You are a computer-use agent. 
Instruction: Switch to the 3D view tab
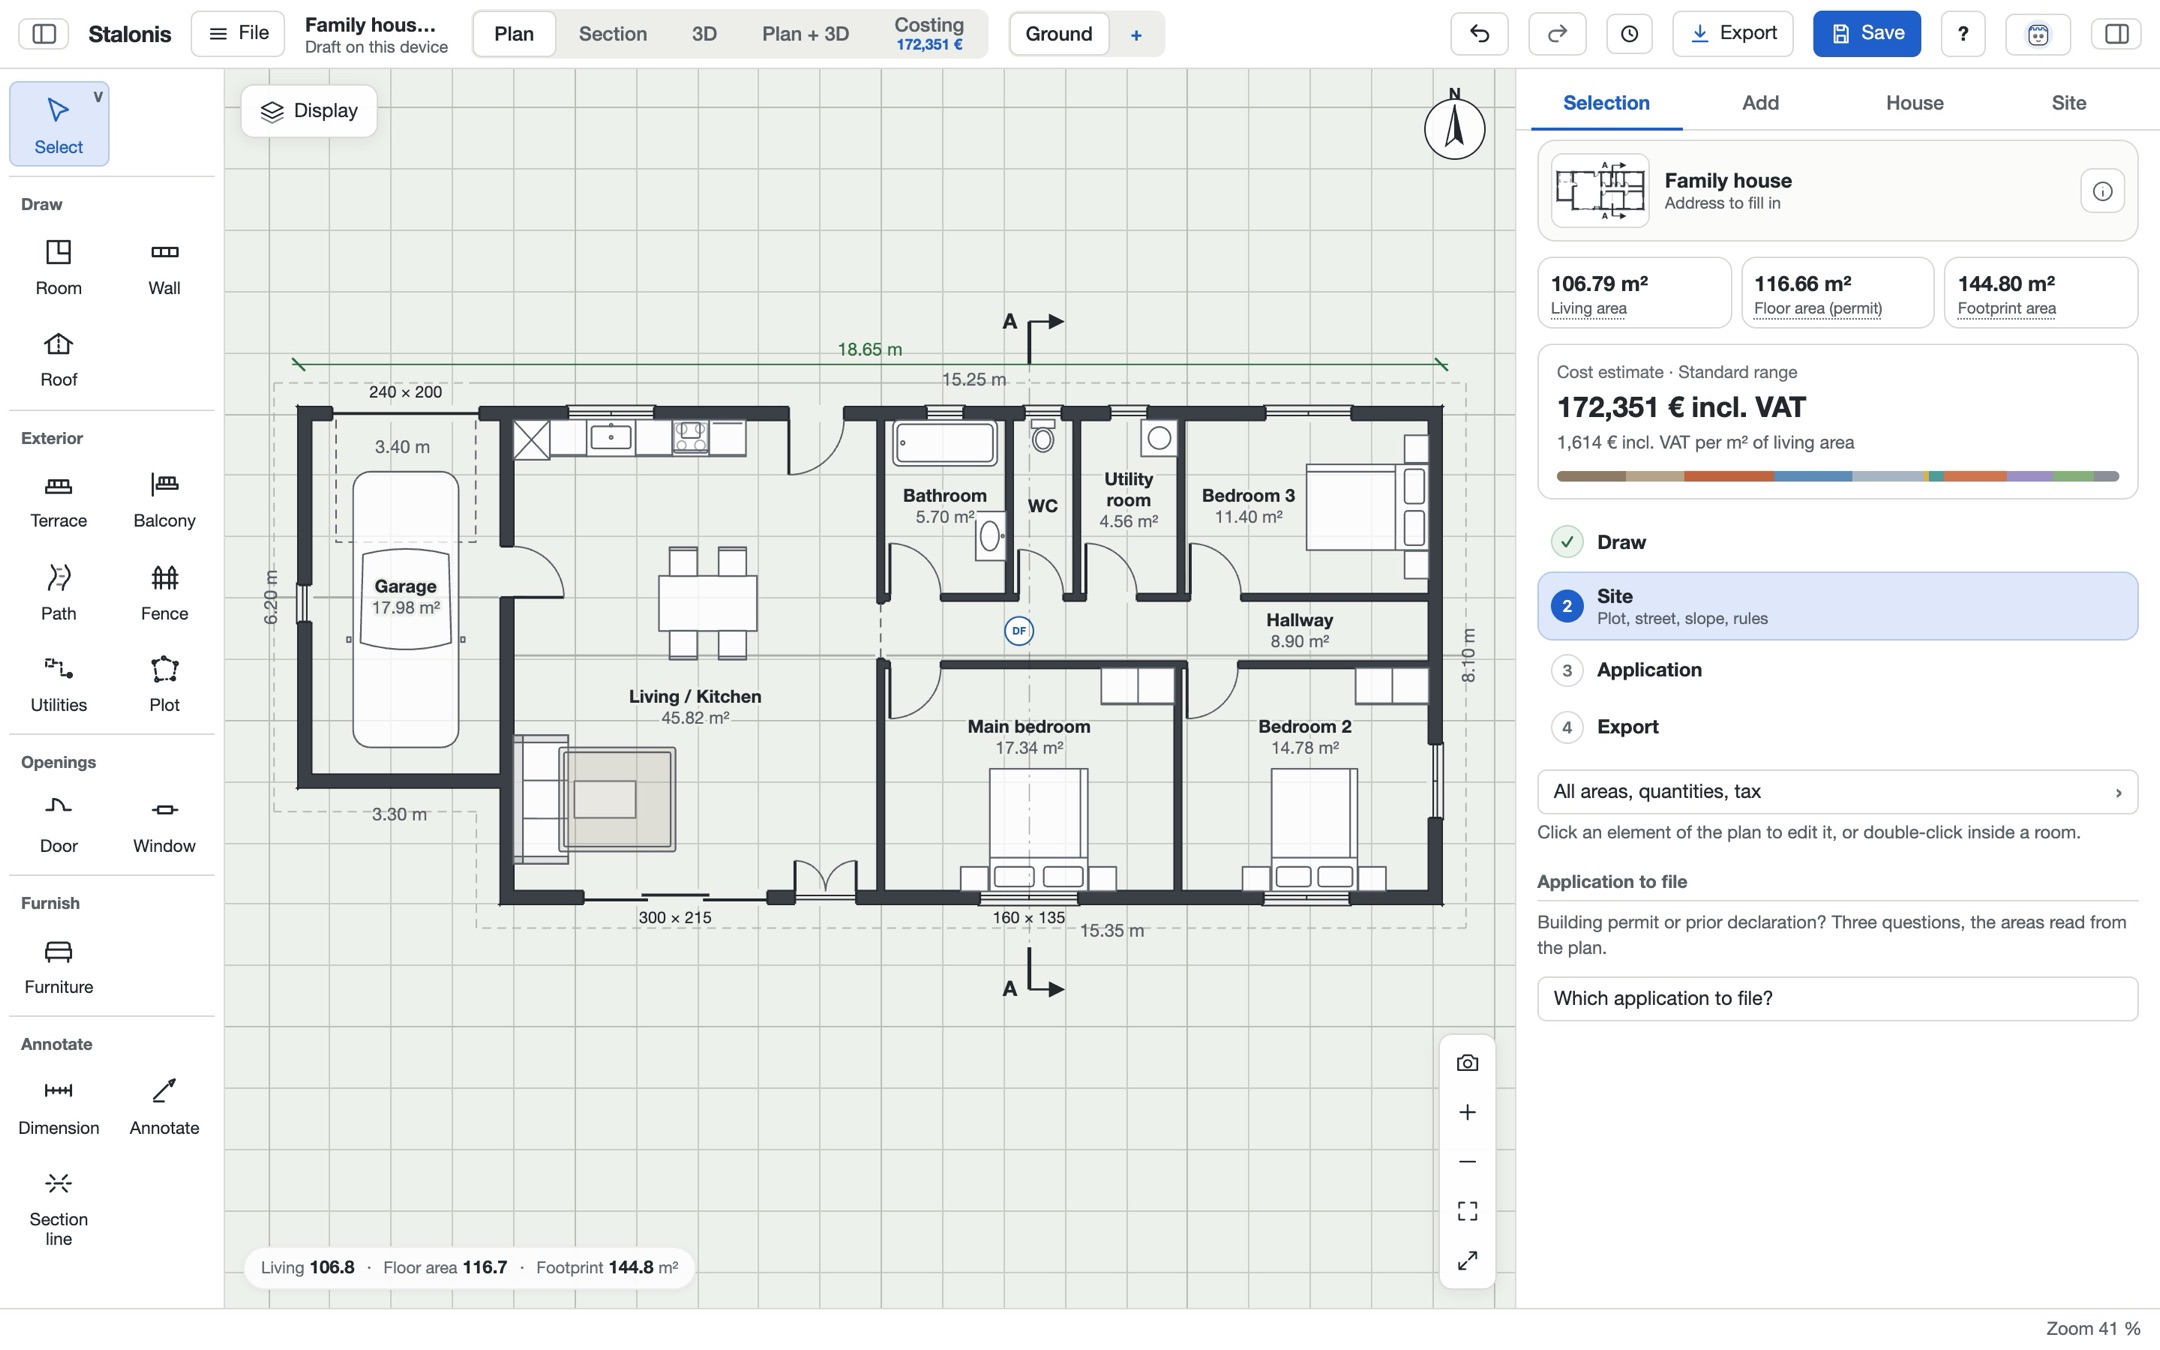[704, 34]
